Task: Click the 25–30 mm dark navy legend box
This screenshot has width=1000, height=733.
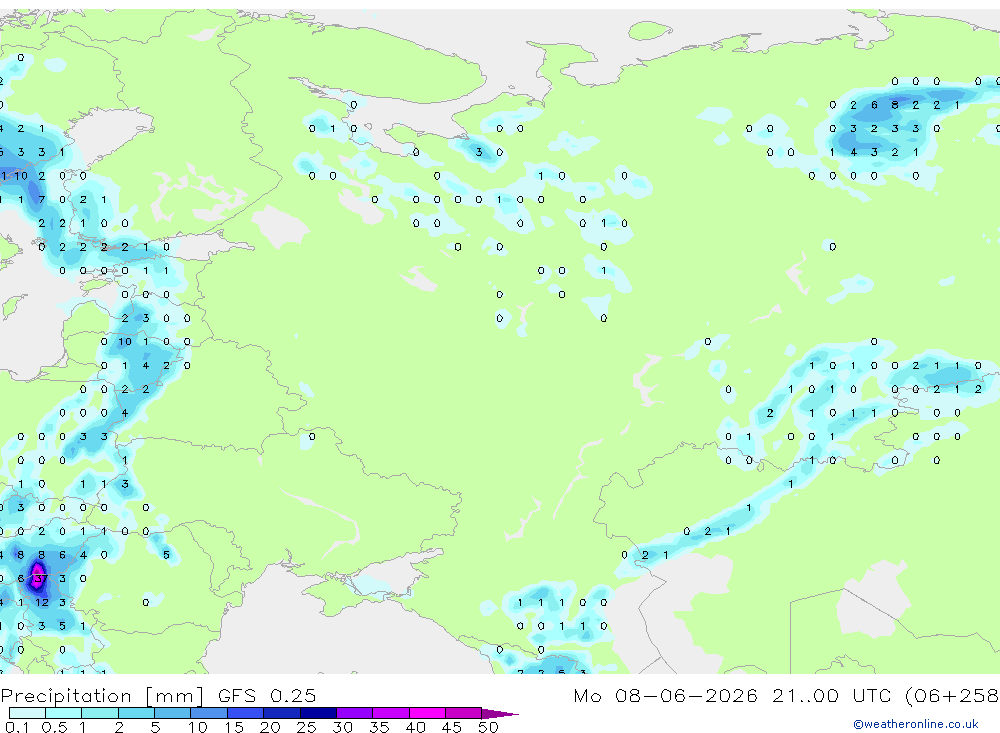Action: [319, 713]
